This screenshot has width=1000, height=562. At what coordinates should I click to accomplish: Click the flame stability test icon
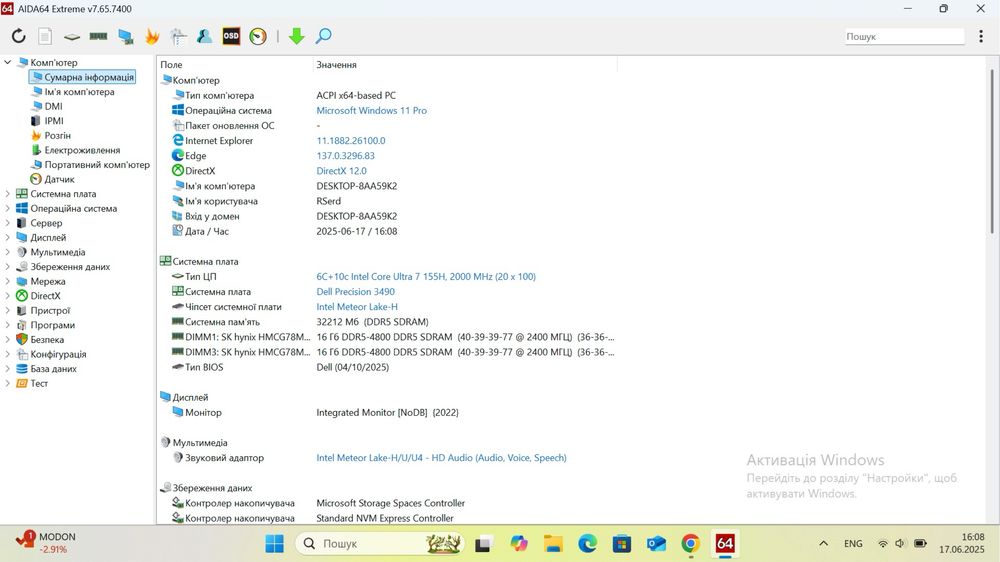coord(152,36)
